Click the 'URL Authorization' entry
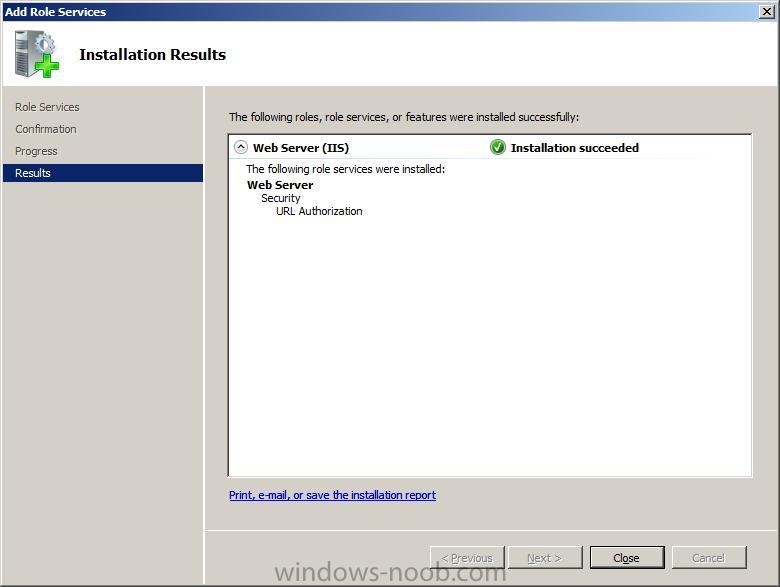Viewport: 780px width, 587px height. [x=319, y=211]
